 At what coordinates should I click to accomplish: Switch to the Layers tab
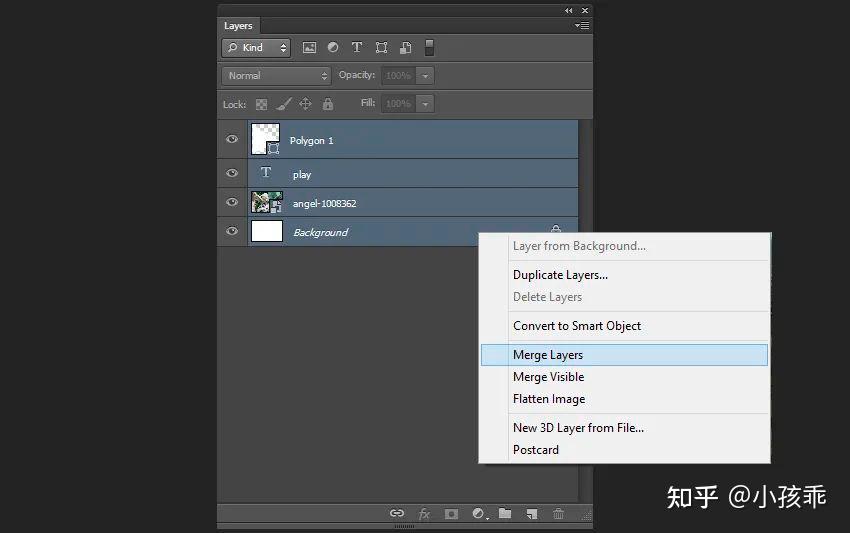(x=238, y=25)
